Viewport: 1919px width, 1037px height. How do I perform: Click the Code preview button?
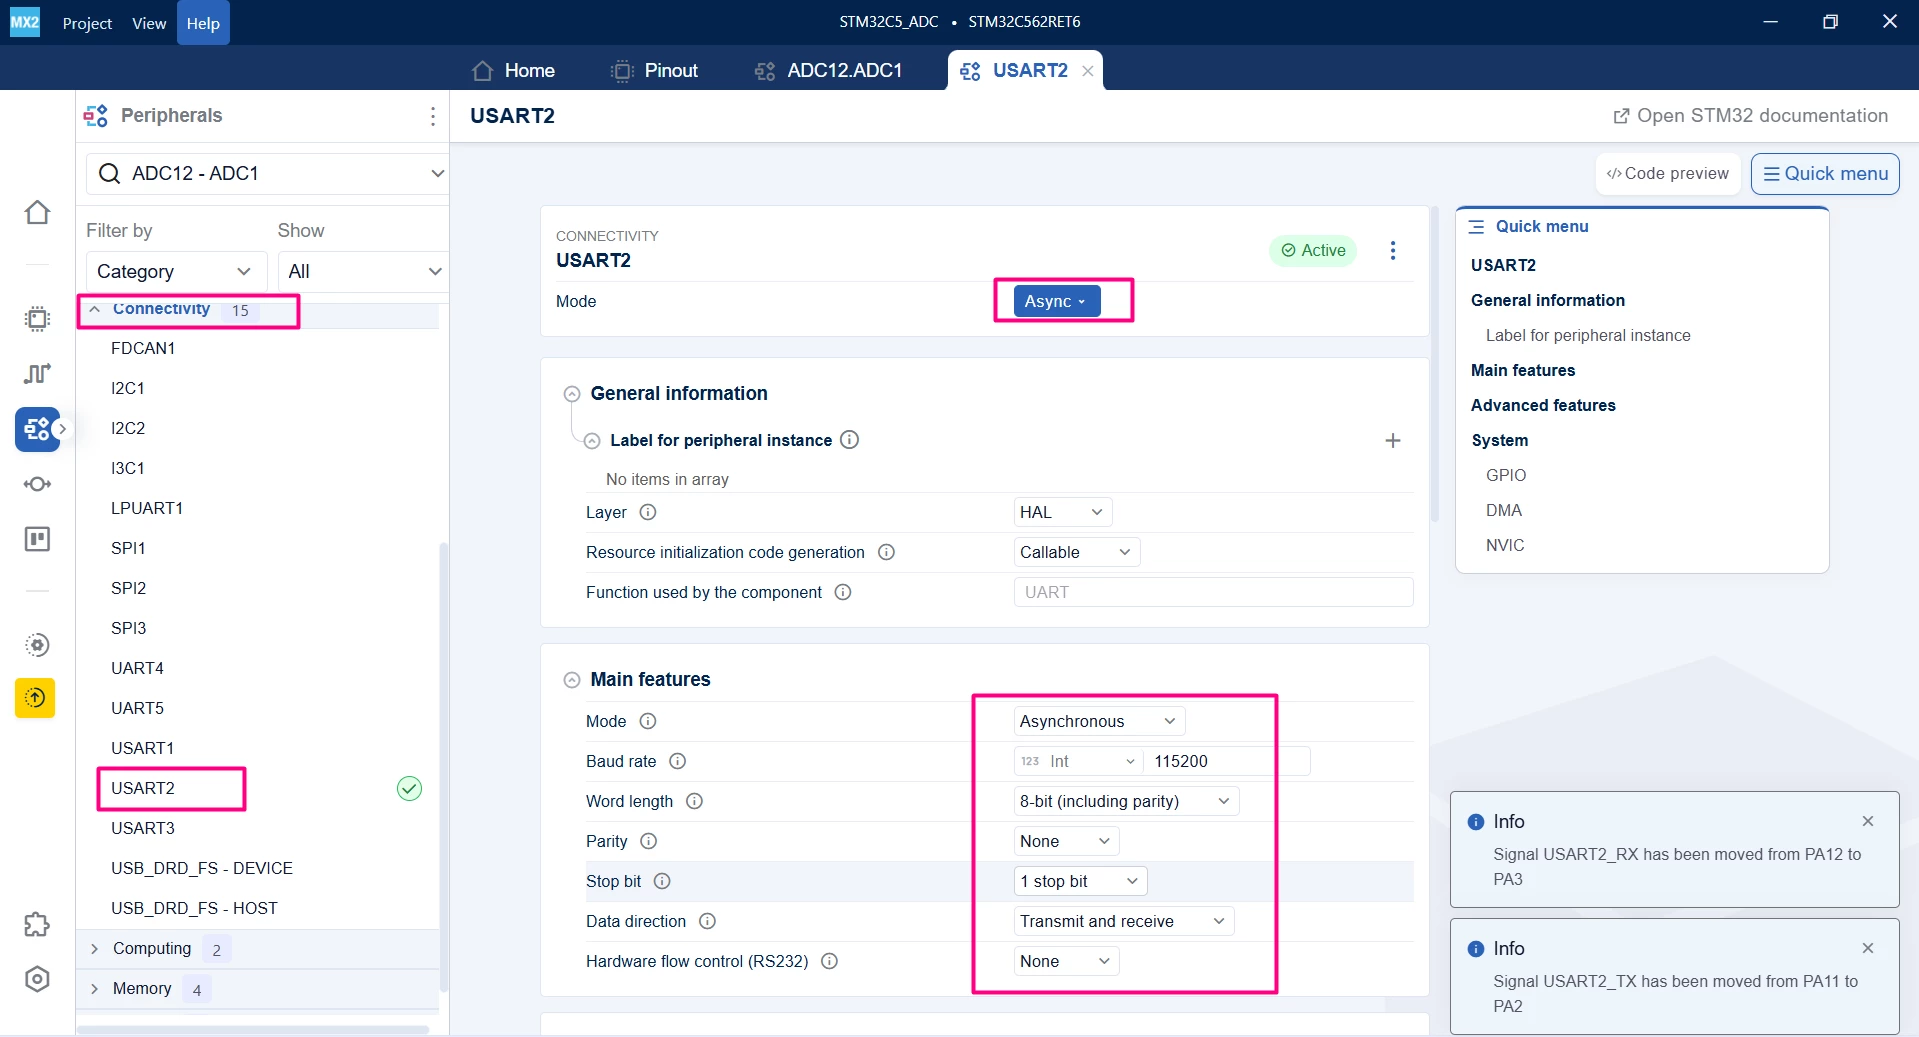1668,174
